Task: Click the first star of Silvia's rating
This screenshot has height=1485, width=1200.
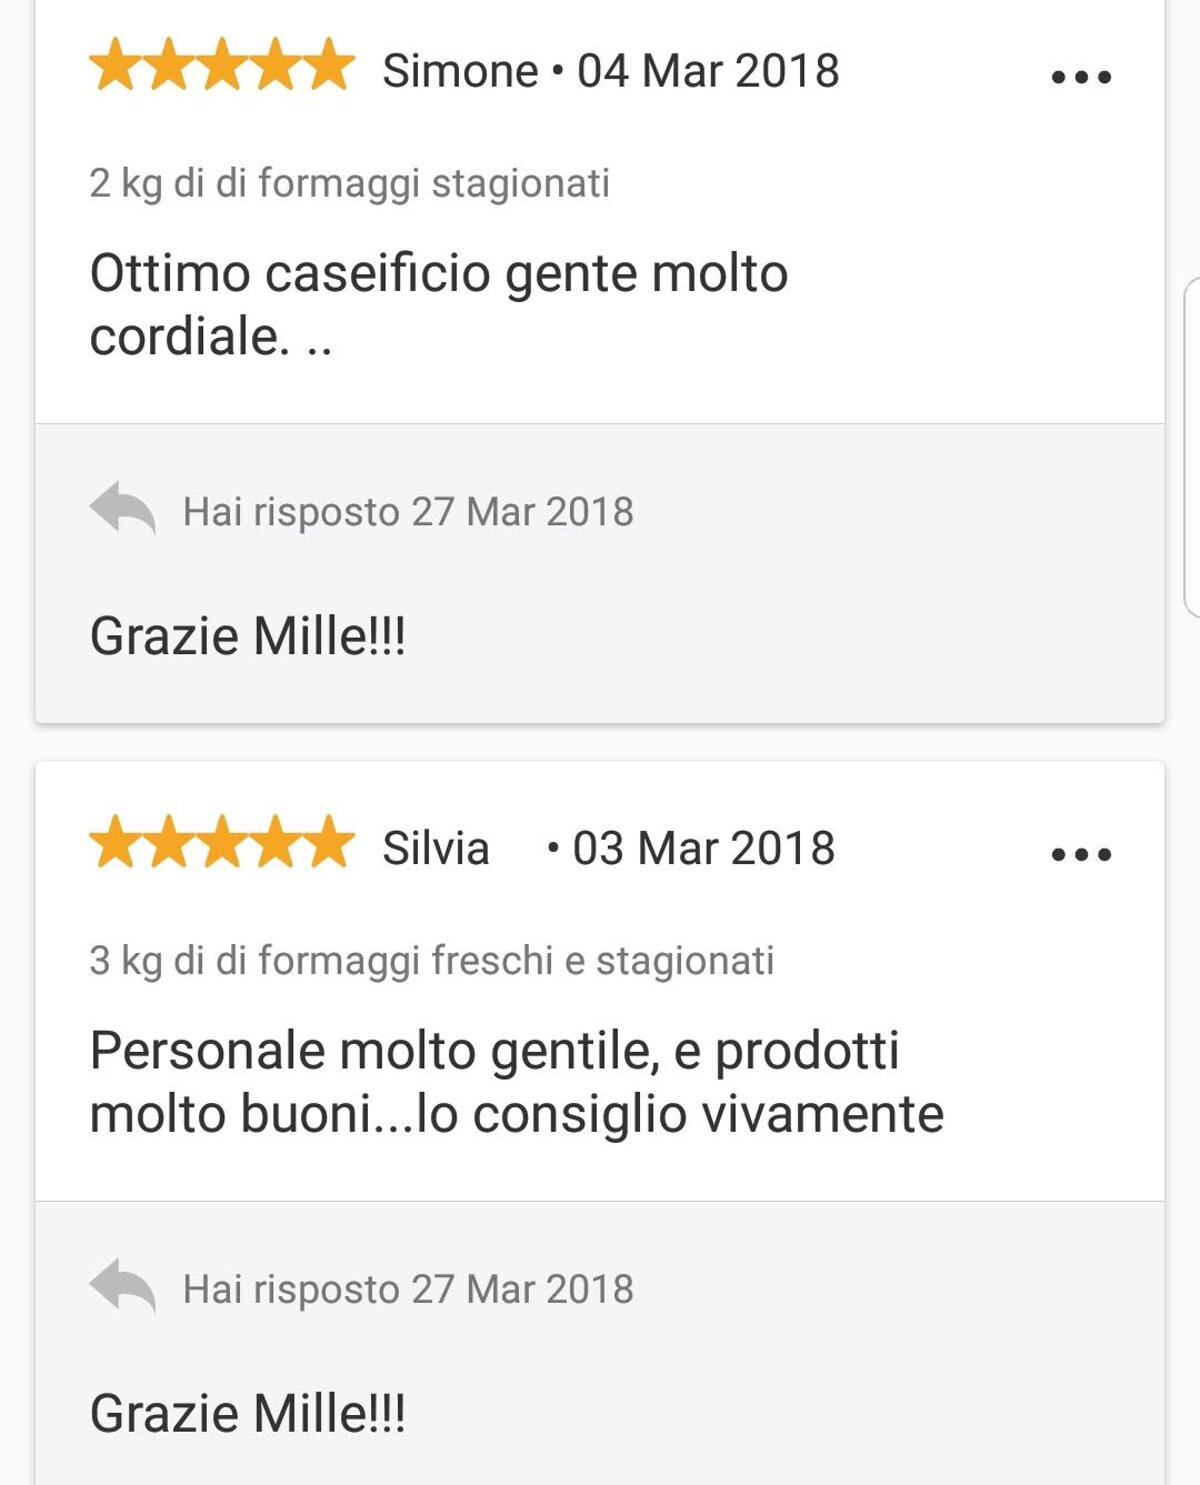Action: tap(116, 843)
